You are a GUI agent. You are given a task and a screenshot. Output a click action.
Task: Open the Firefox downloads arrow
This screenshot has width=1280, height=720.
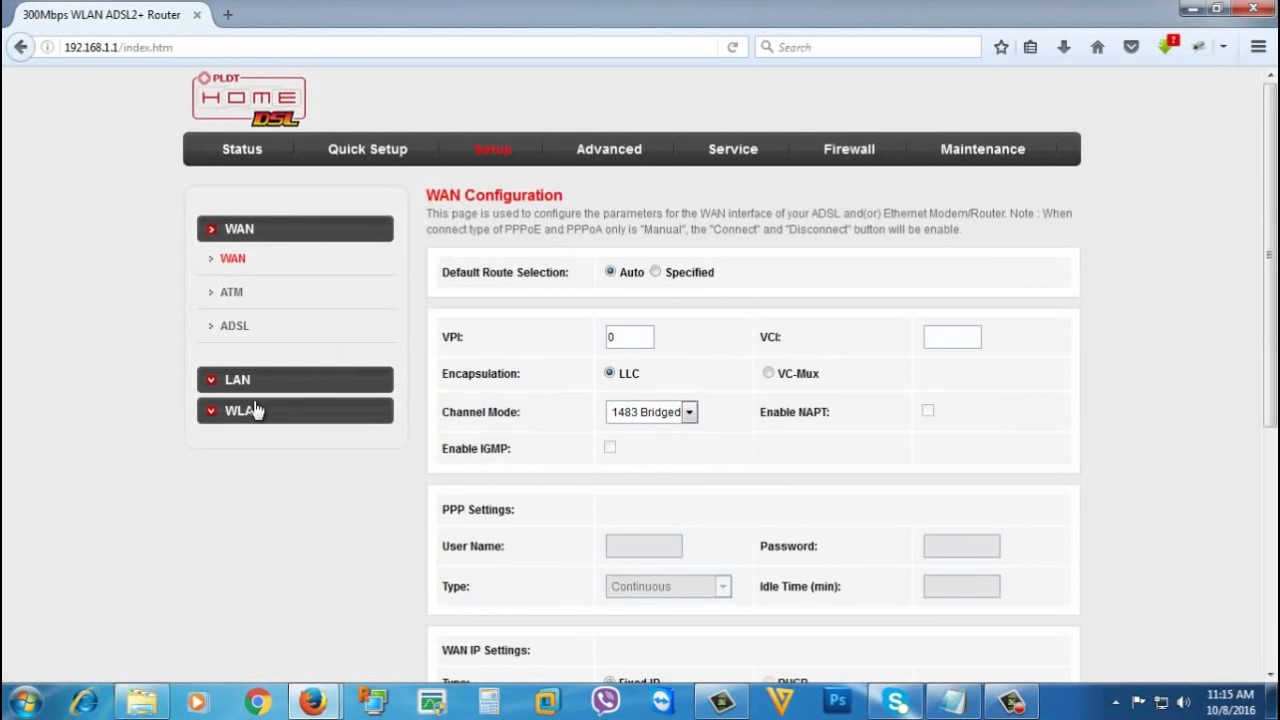pos(1064,47)
